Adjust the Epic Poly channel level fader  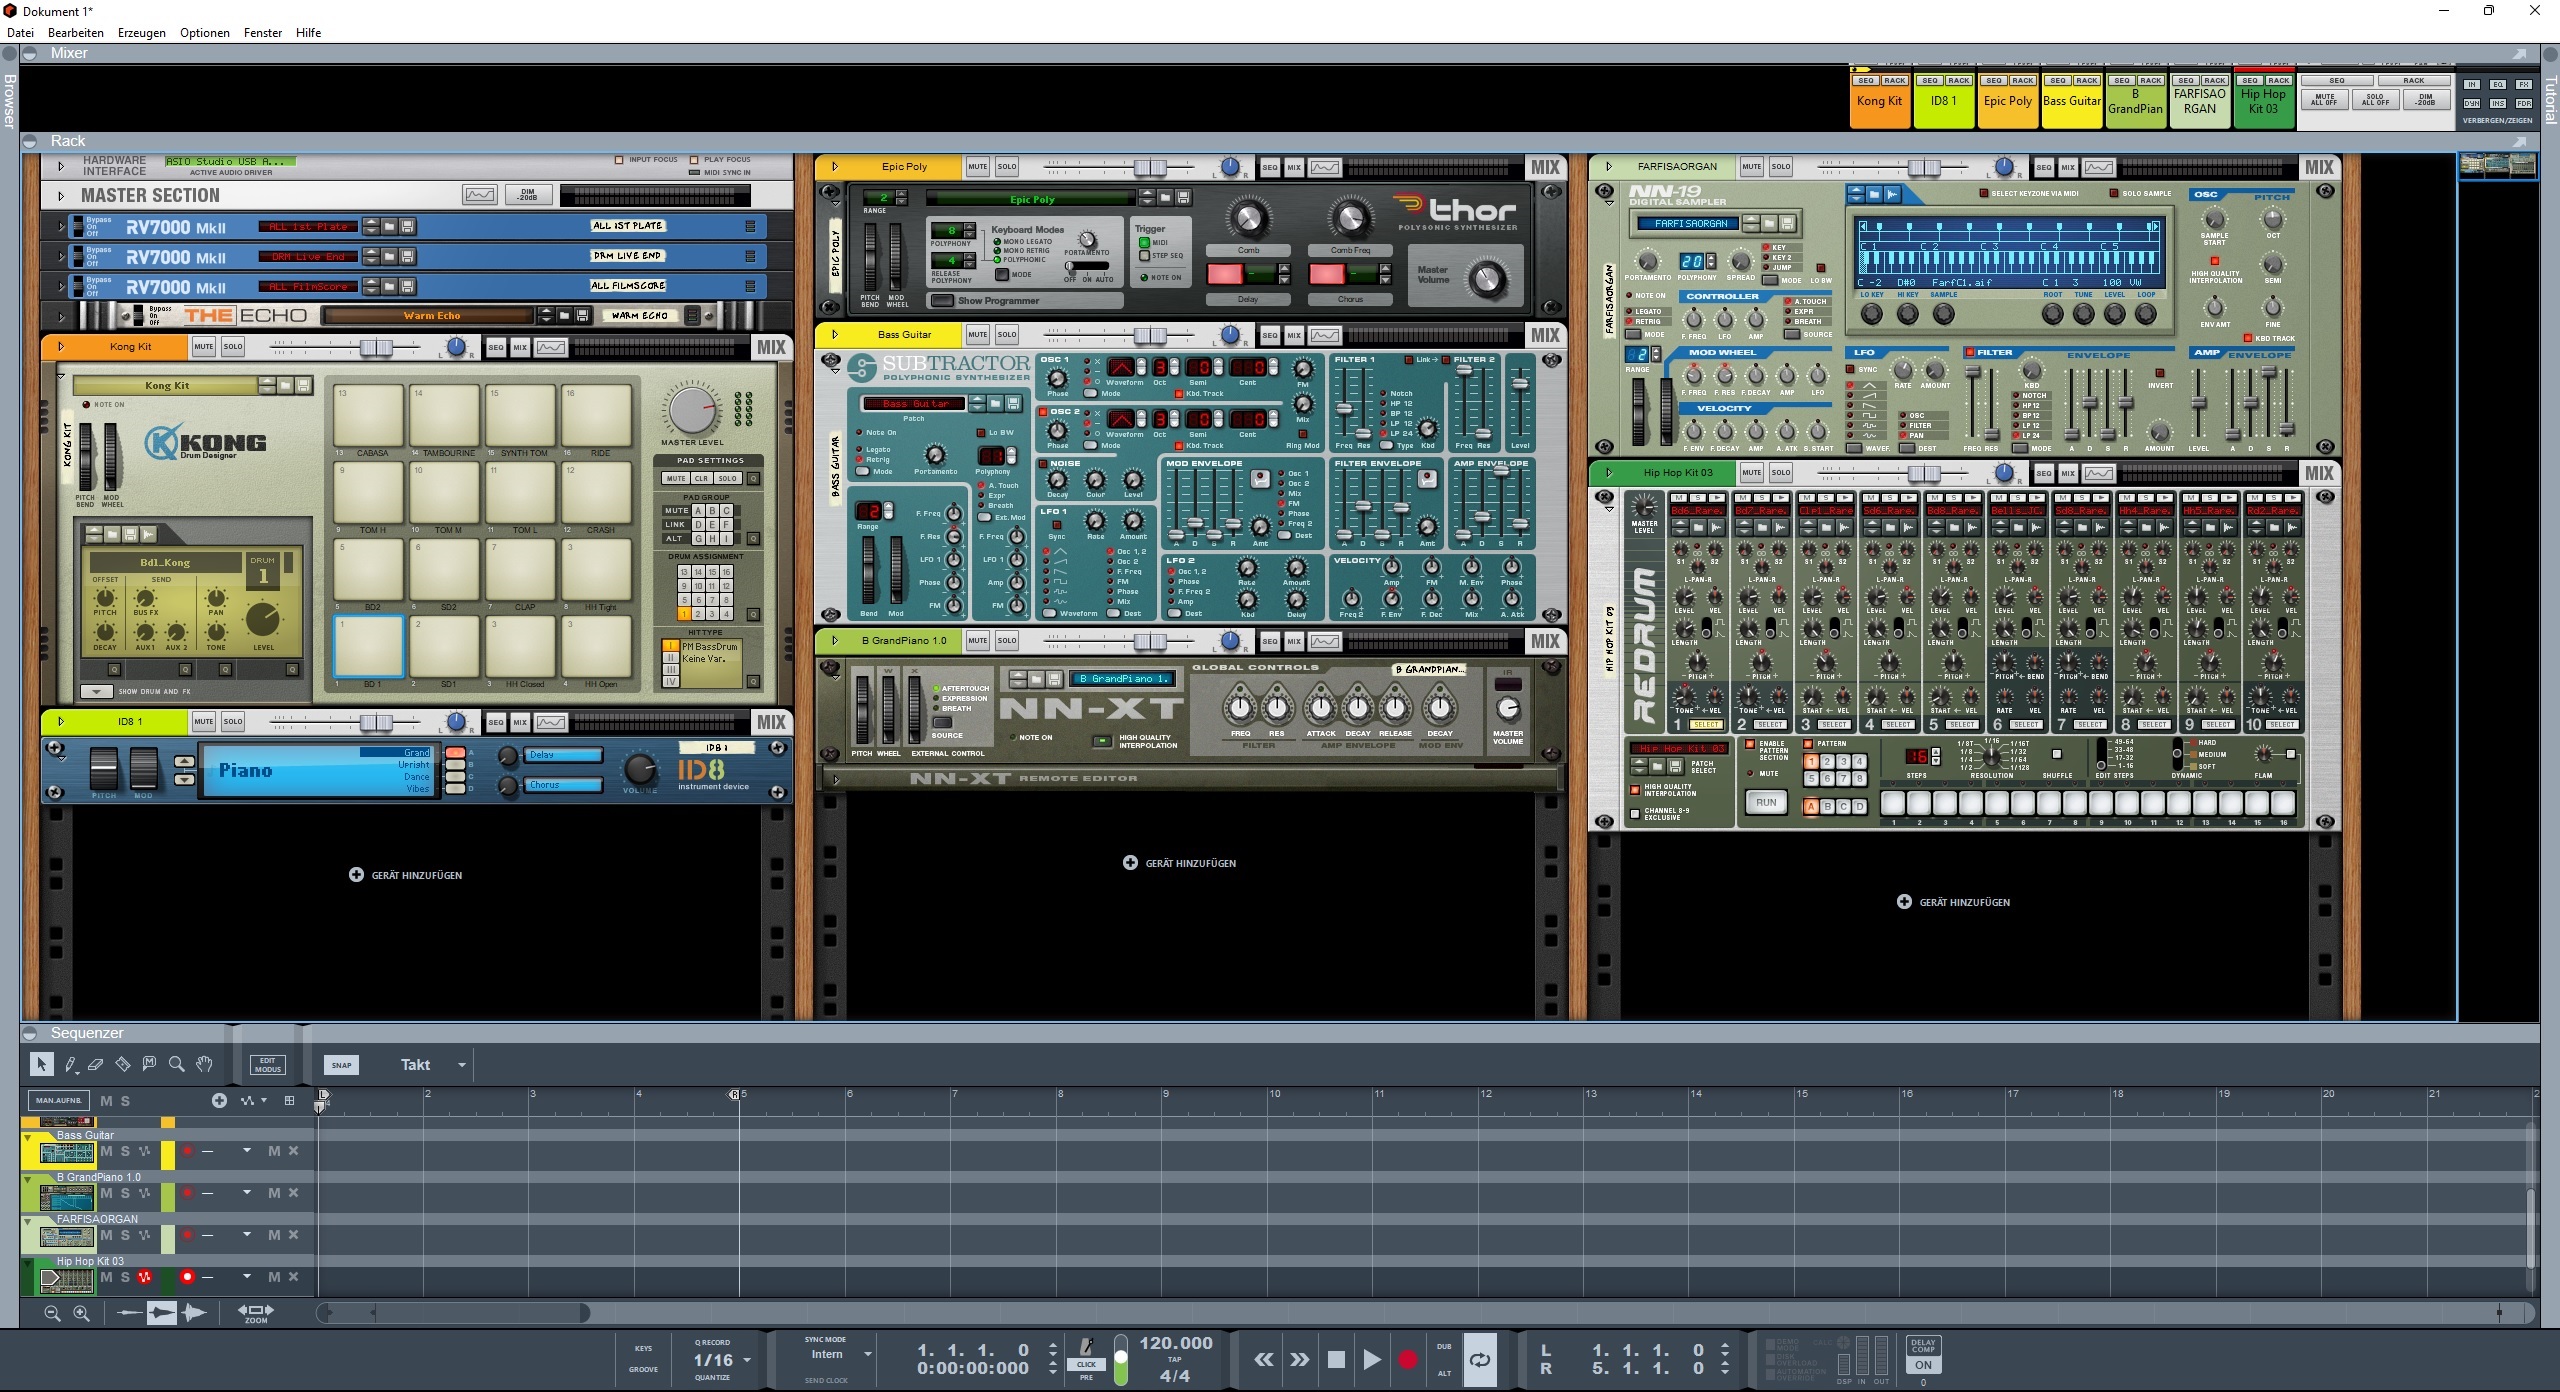point(1150,167)
